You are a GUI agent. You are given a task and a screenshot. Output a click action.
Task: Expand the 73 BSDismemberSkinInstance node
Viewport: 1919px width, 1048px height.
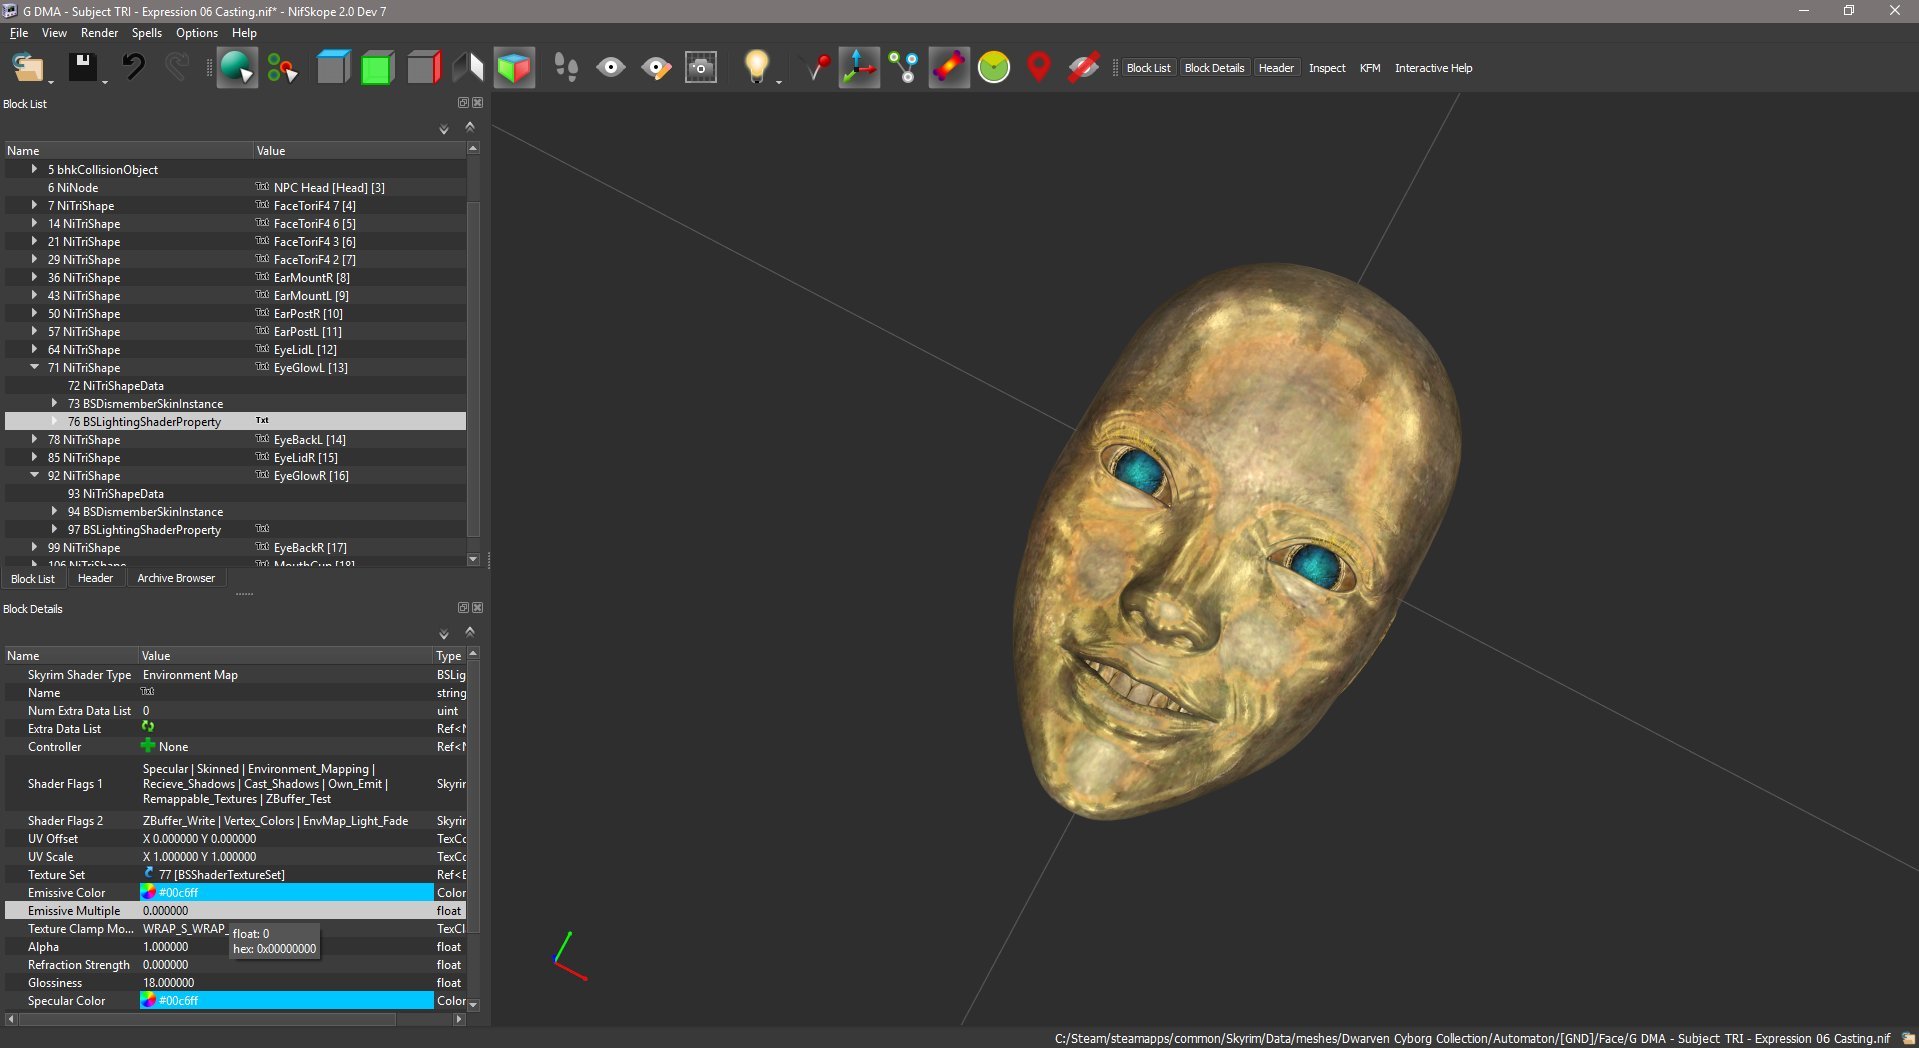point(54,403)
